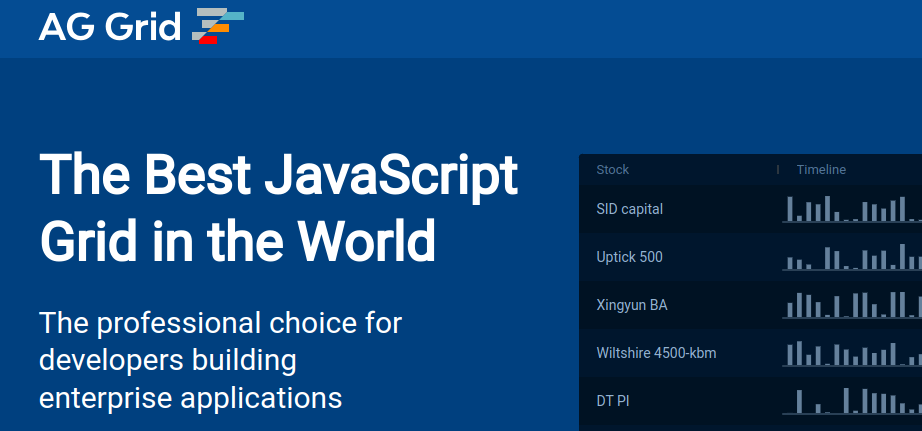Select the Wiltshire 4500-kbm row
This screenshot has height=431, width=922.
750,353
